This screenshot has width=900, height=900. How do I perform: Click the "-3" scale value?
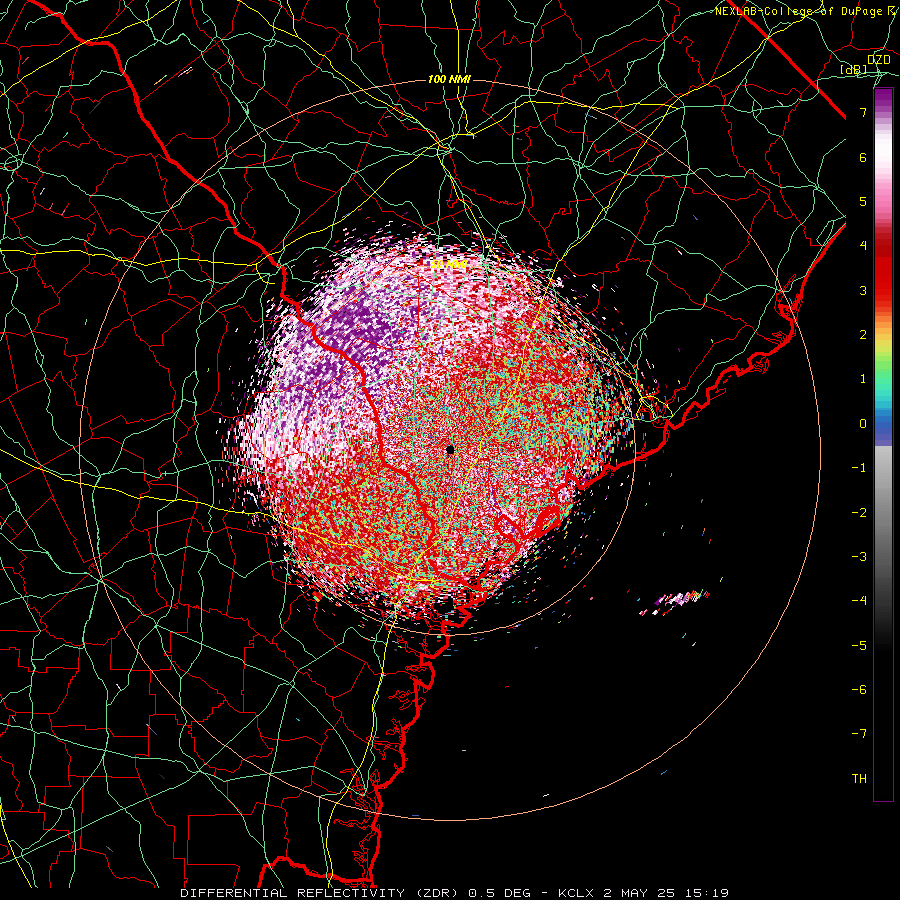[x=859, y=557]
